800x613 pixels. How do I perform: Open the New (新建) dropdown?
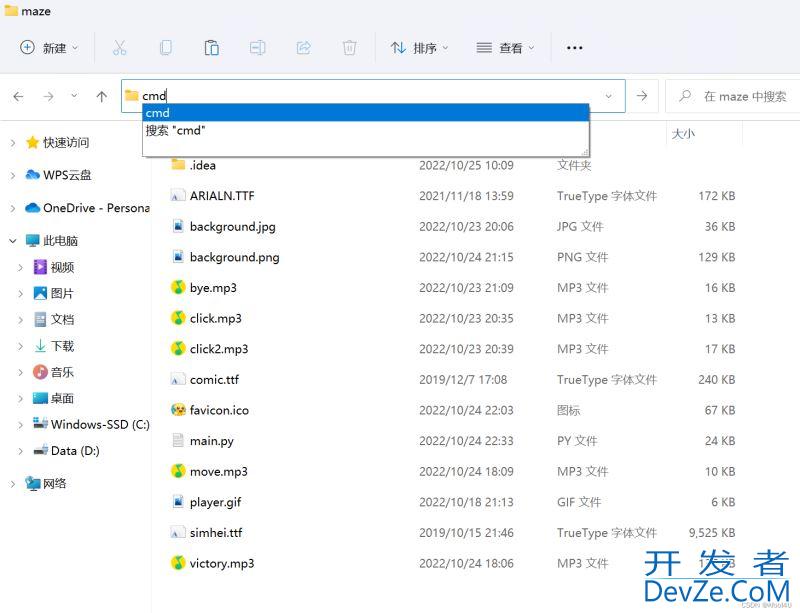click(49, 48)
